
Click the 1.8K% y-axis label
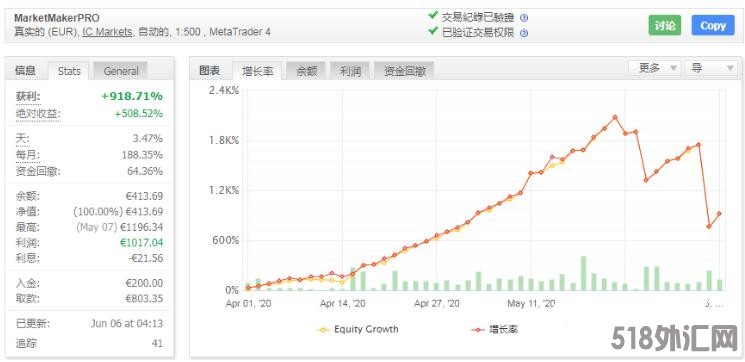[224, 141]
